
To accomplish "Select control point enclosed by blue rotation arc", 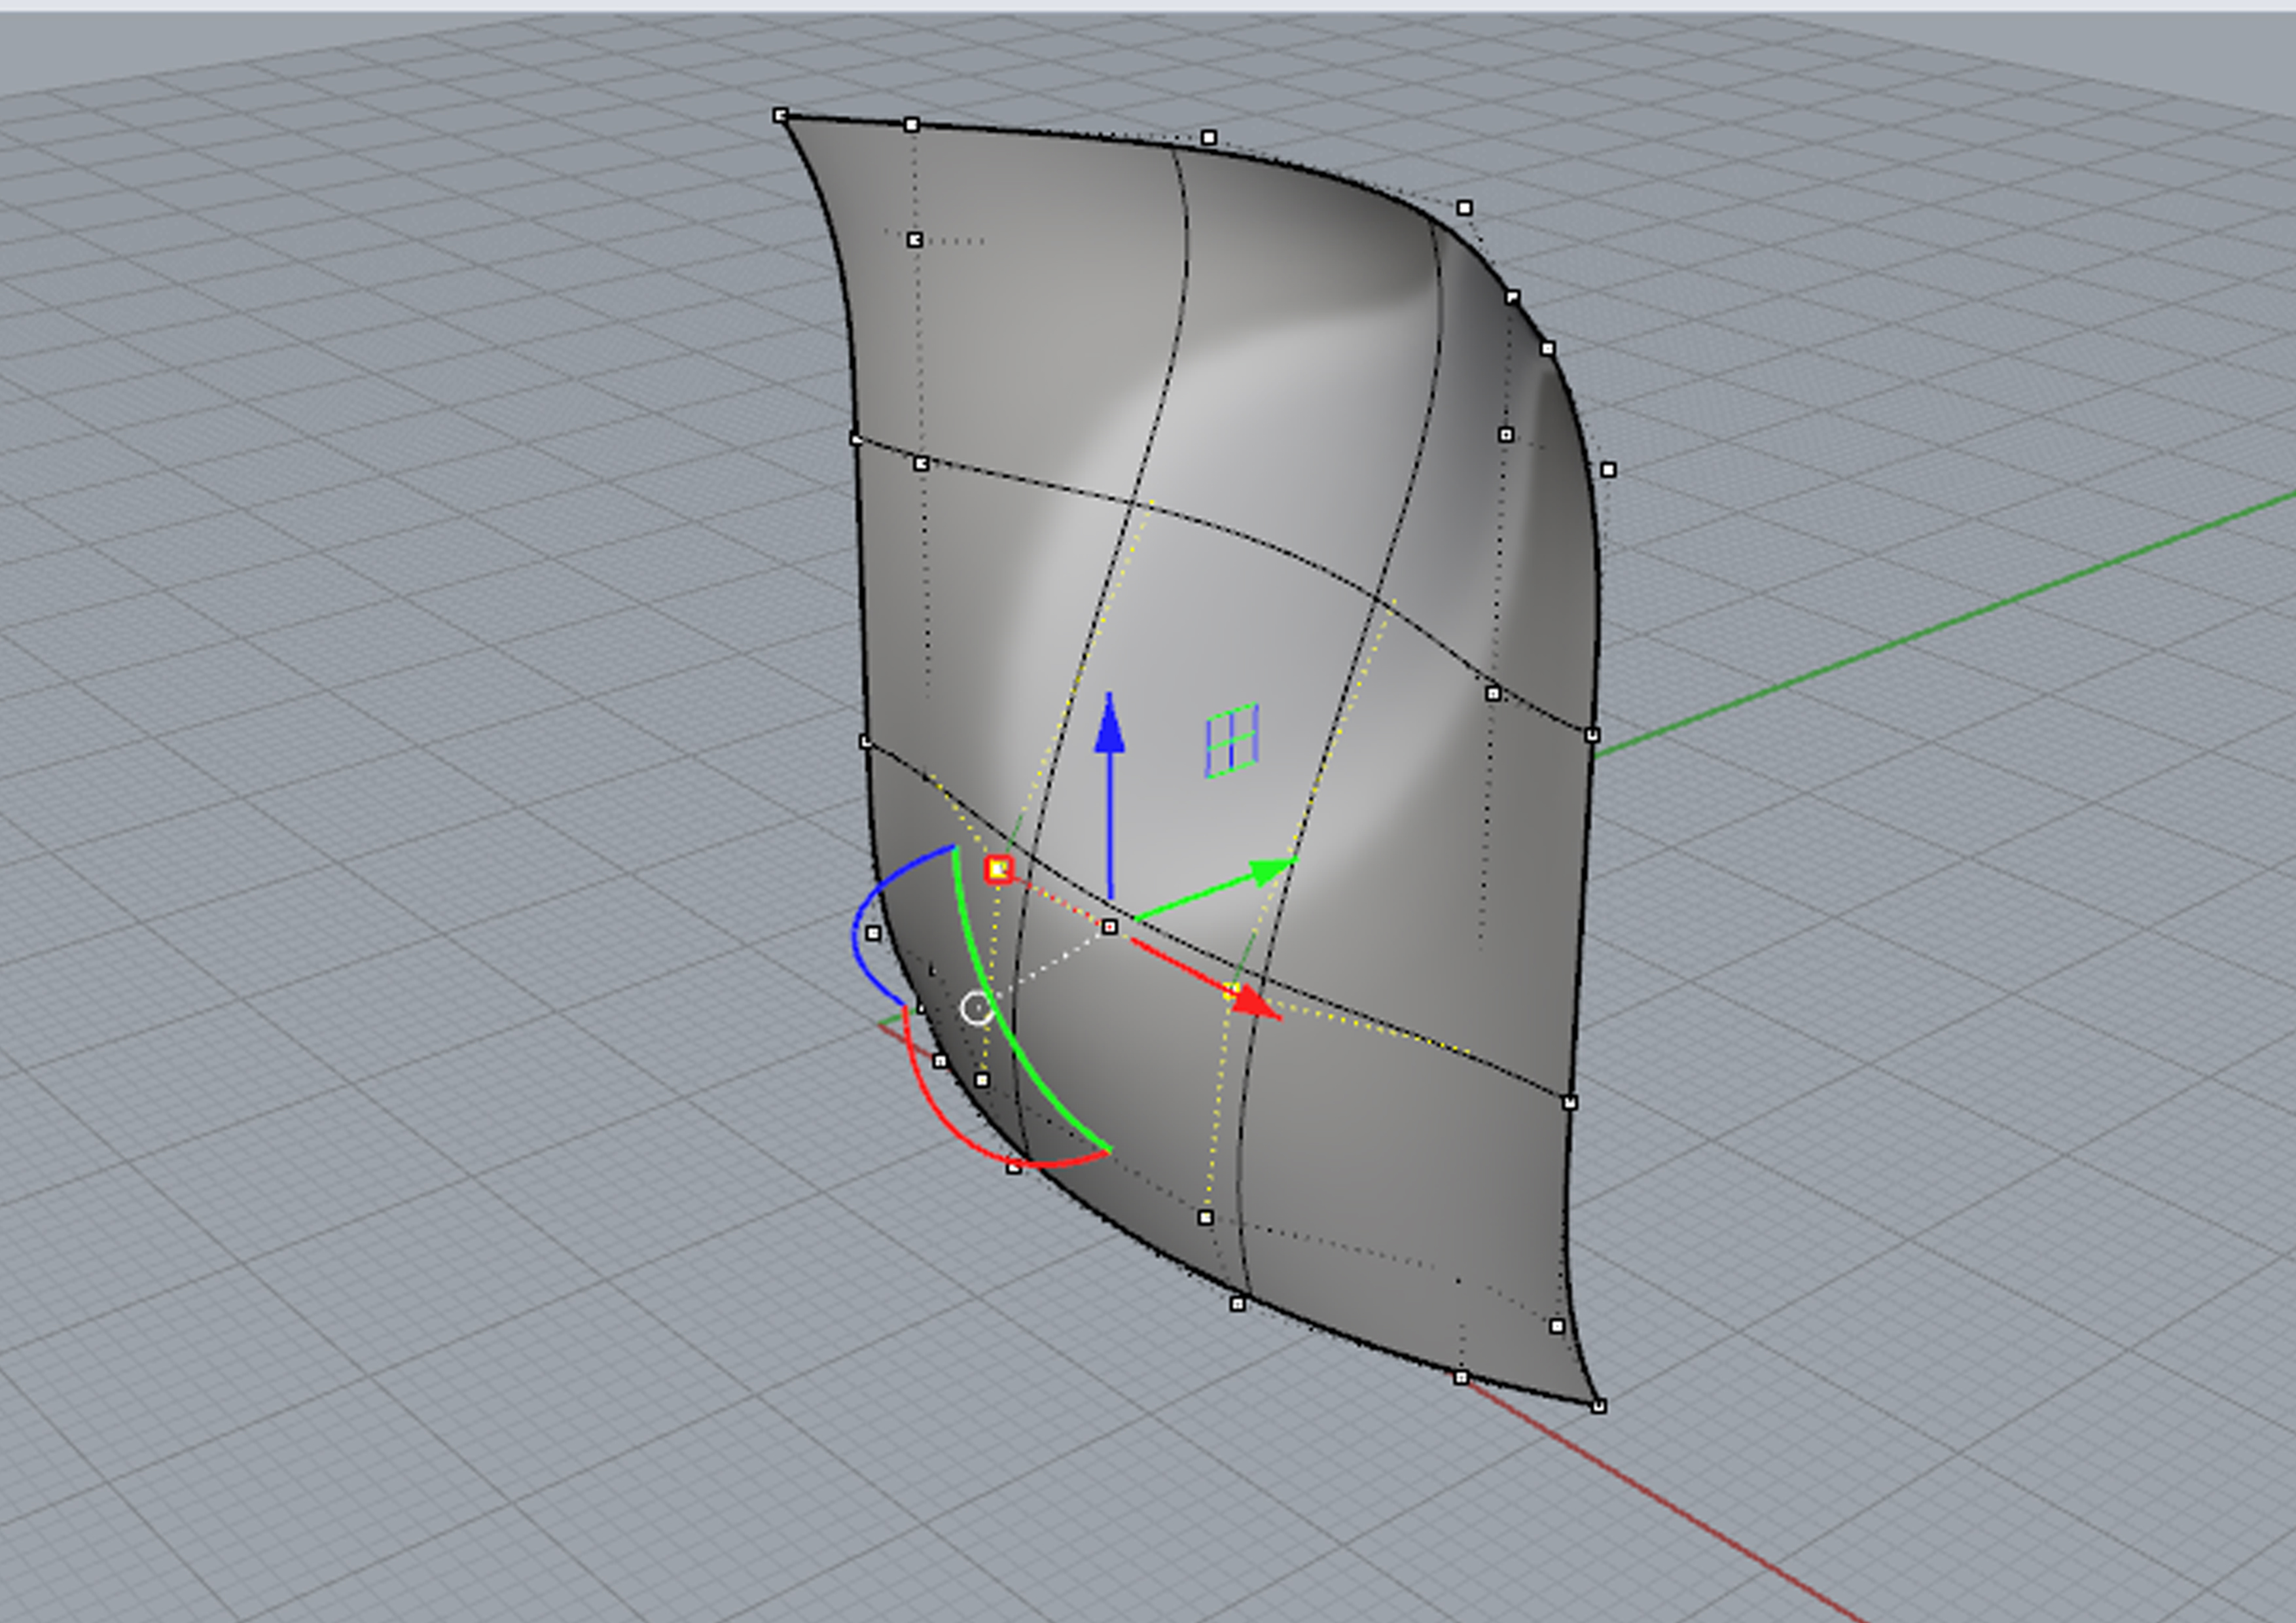I will 873,933.
